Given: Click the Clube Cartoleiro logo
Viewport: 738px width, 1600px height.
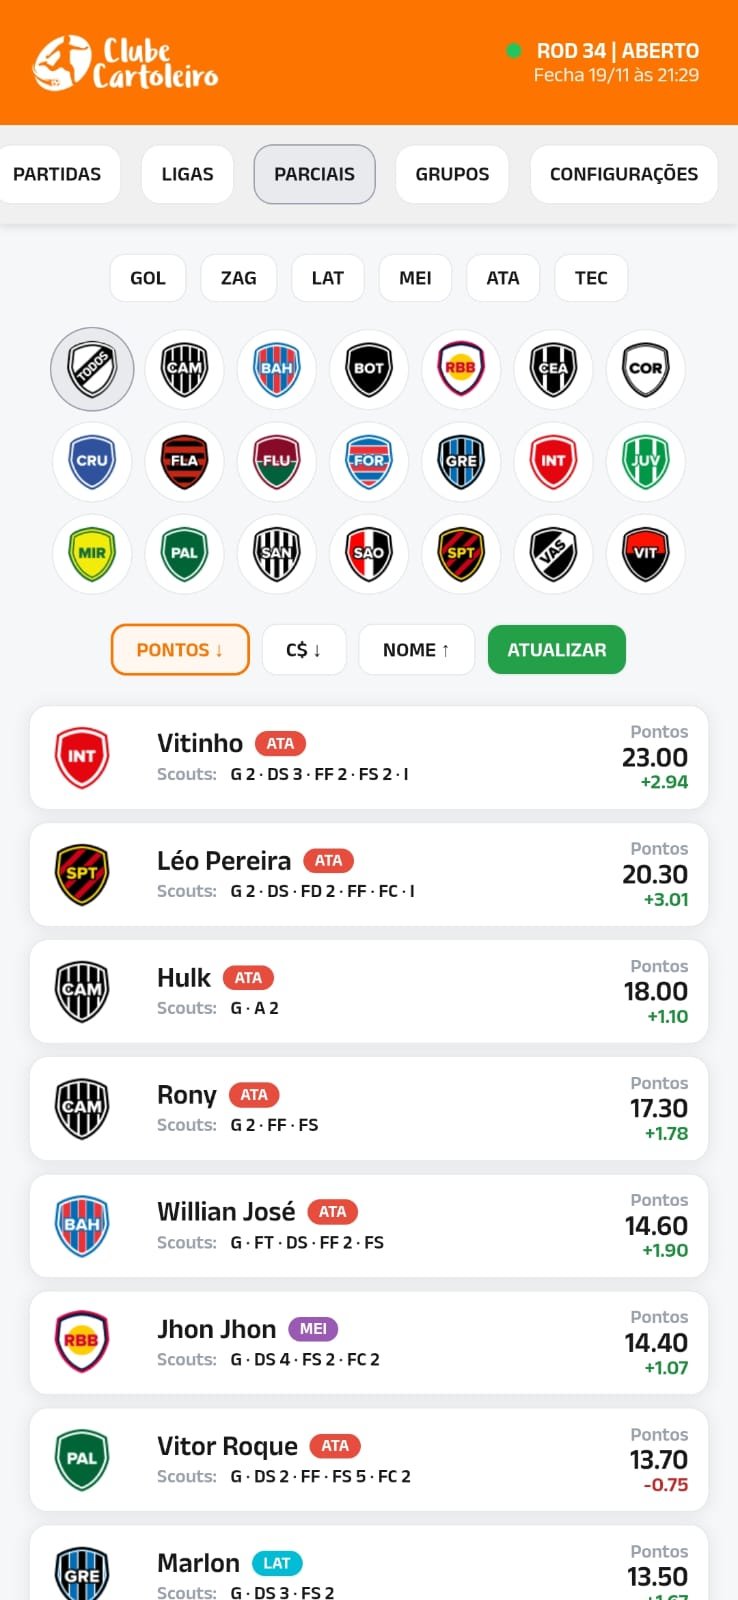Looking at the screenshot, I should (x=125, y=62).
